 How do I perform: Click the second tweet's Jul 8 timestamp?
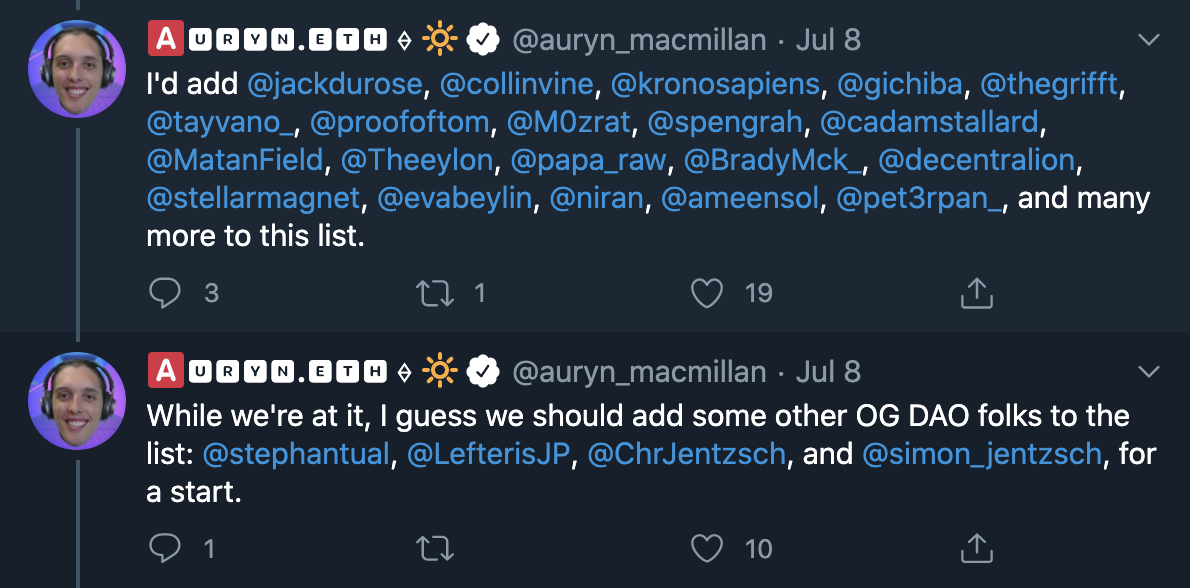827,372
